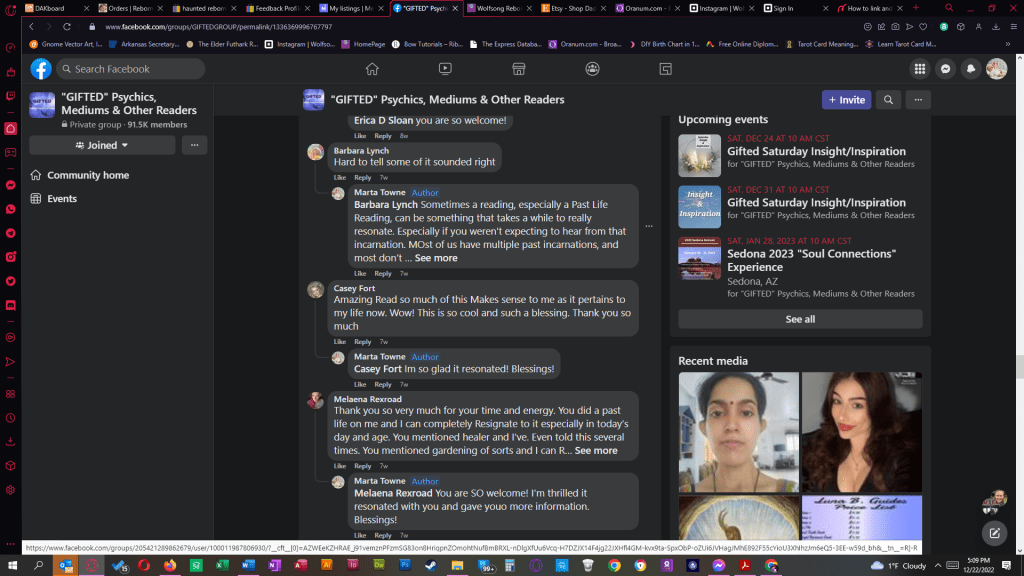Open the Messenger icon in header
The height and width of the screenshot is (576, 1024).
(x=944, y=69)
